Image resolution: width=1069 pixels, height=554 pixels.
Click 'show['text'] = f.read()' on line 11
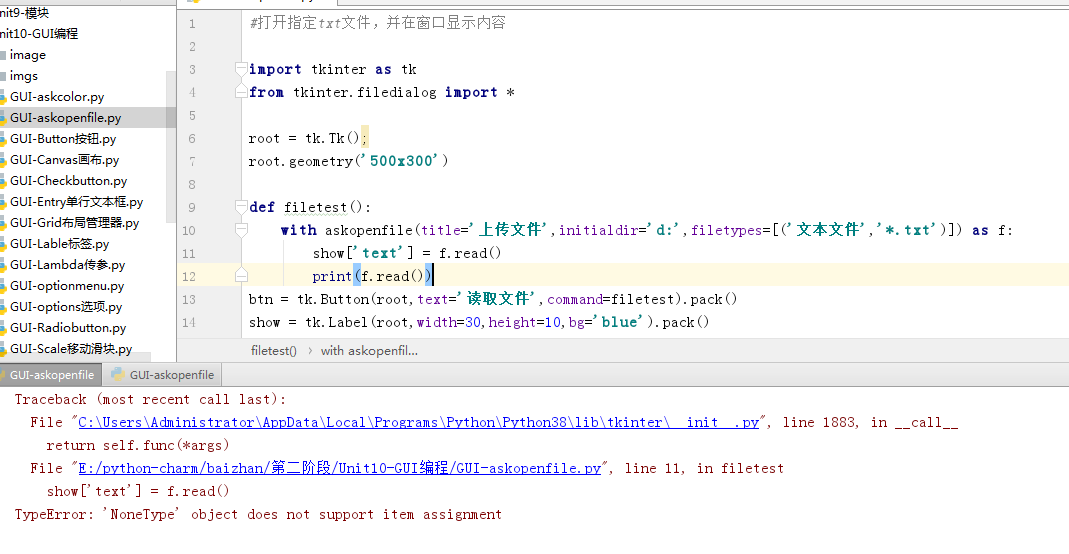[x=407, y=253]
